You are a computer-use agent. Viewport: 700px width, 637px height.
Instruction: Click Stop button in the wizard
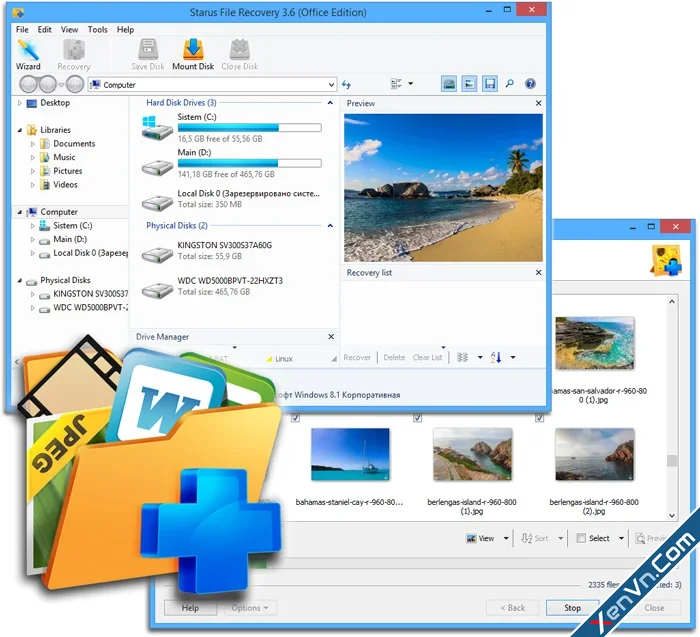click(x=572, y=608)
